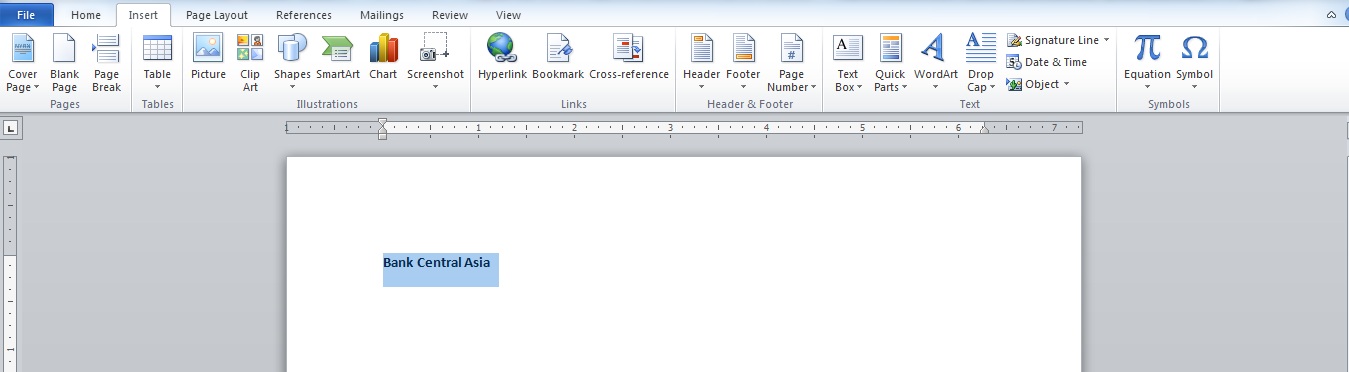Switch to the Home tab

(x=86, y=15)
